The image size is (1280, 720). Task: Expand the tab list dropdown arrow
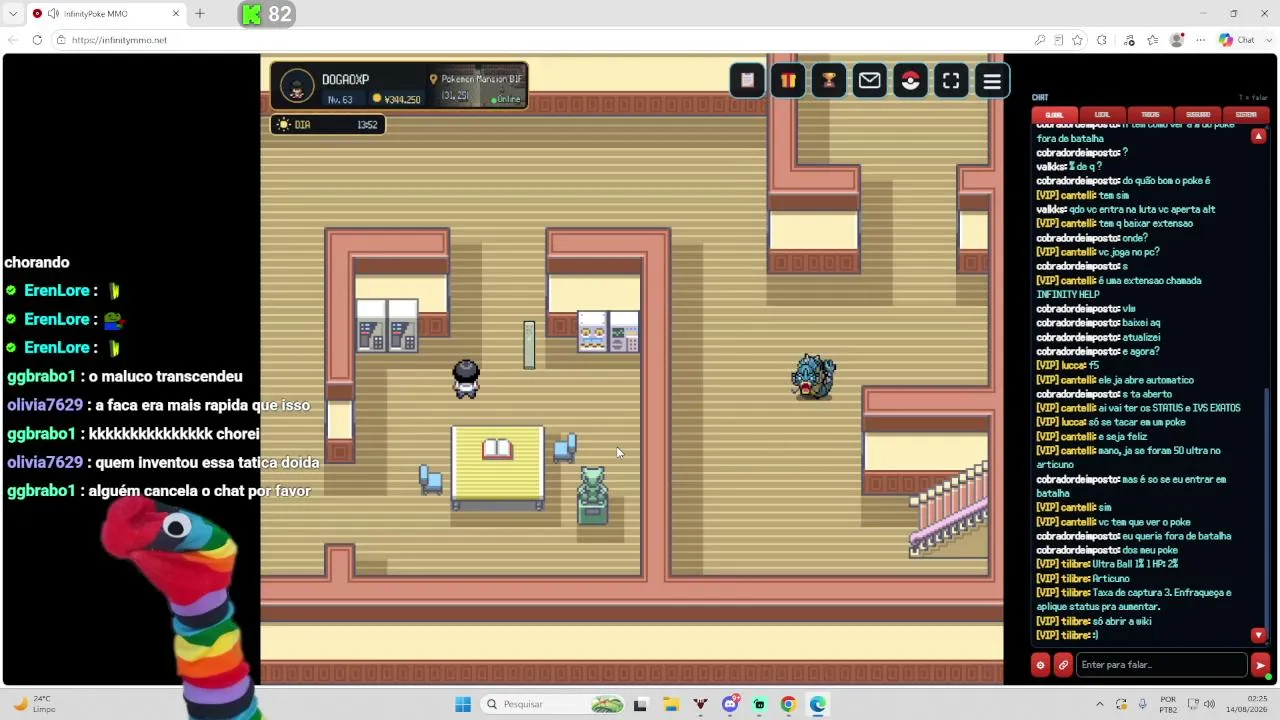(x=13, y=14)
